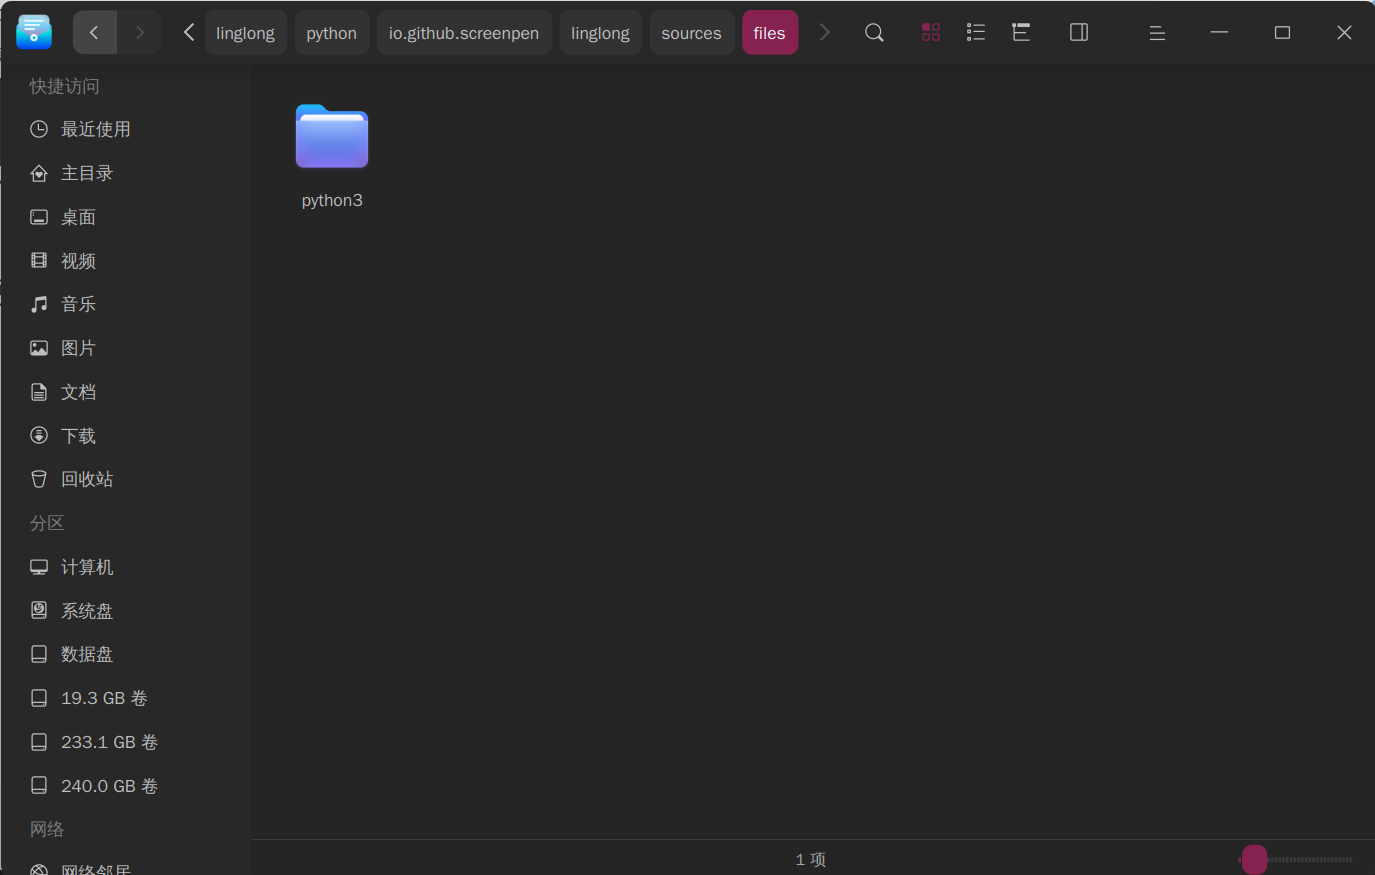Click the python3 folder name label
The image size is (1375, 875).
click(x=332, y=200)
